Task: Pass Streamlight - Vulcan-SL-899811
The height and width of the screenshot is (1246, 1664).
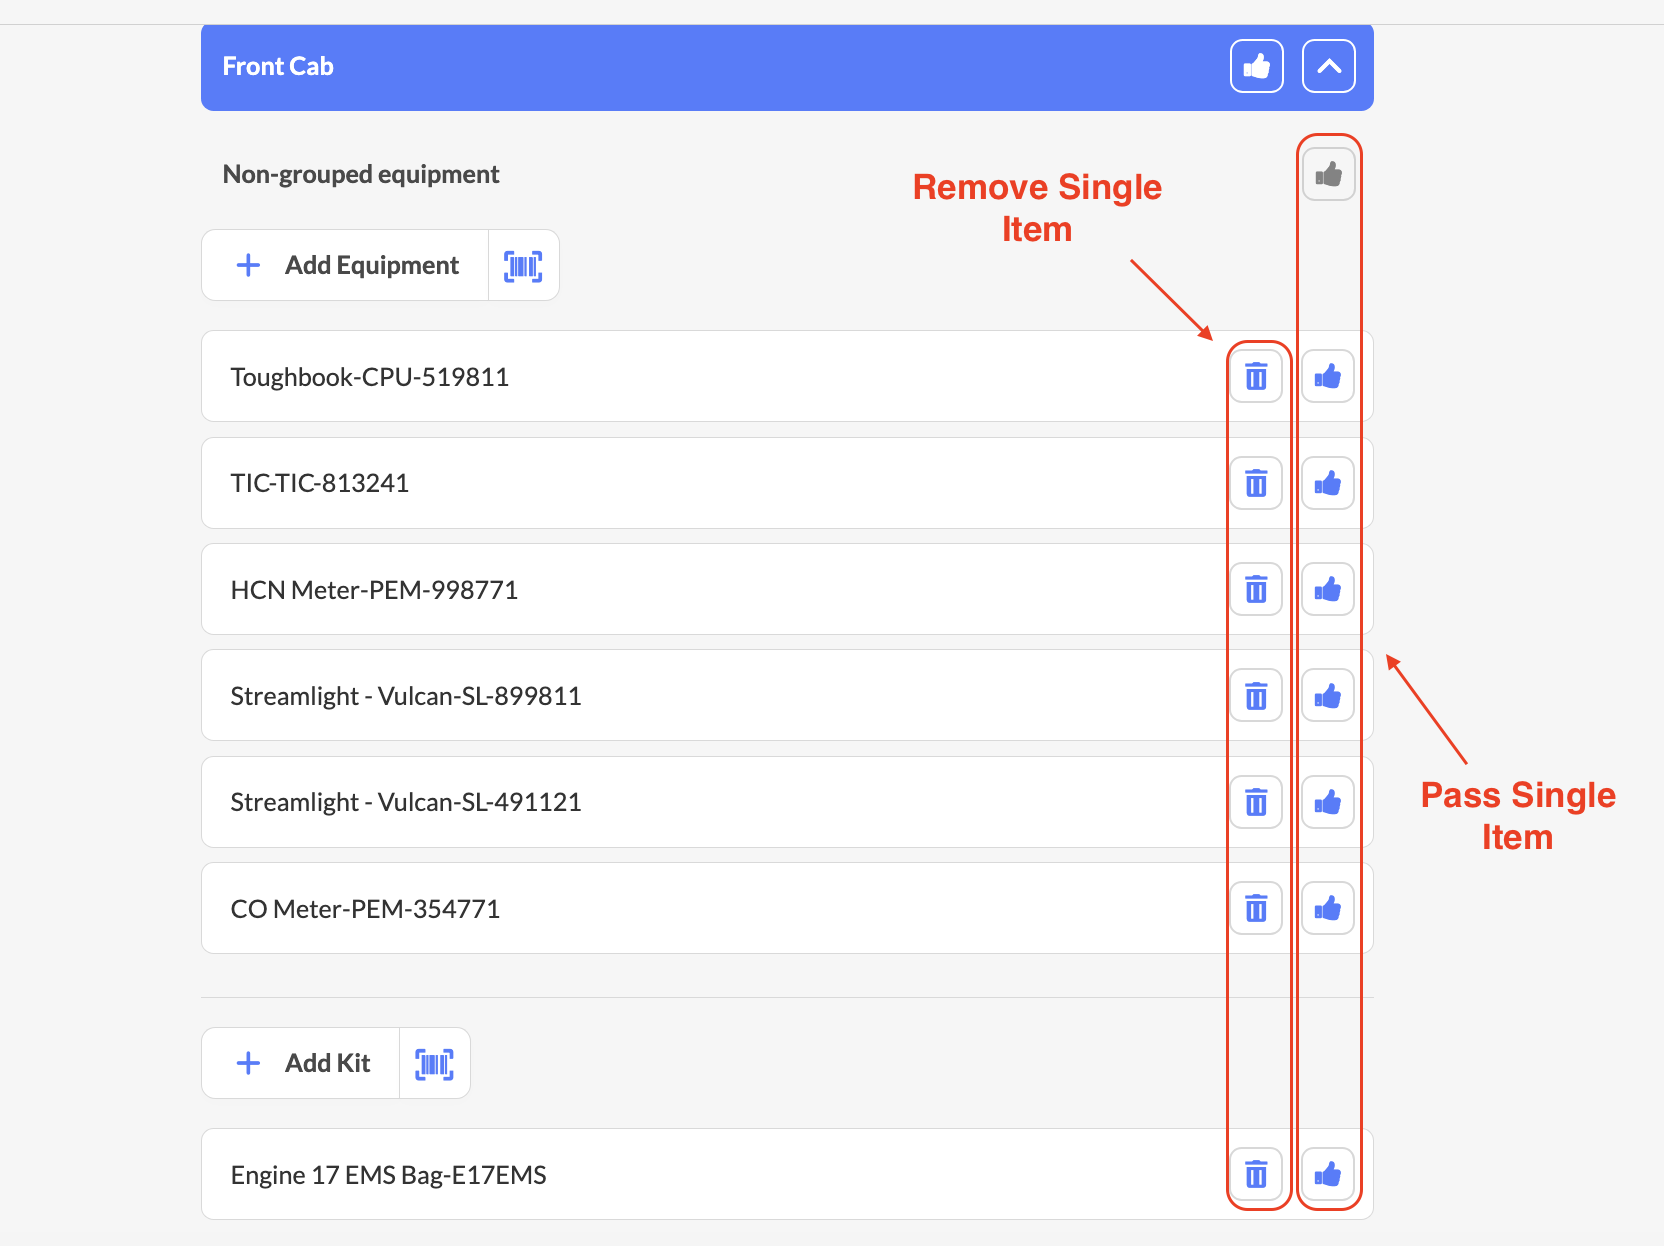Action: [x=1328, y=696]
